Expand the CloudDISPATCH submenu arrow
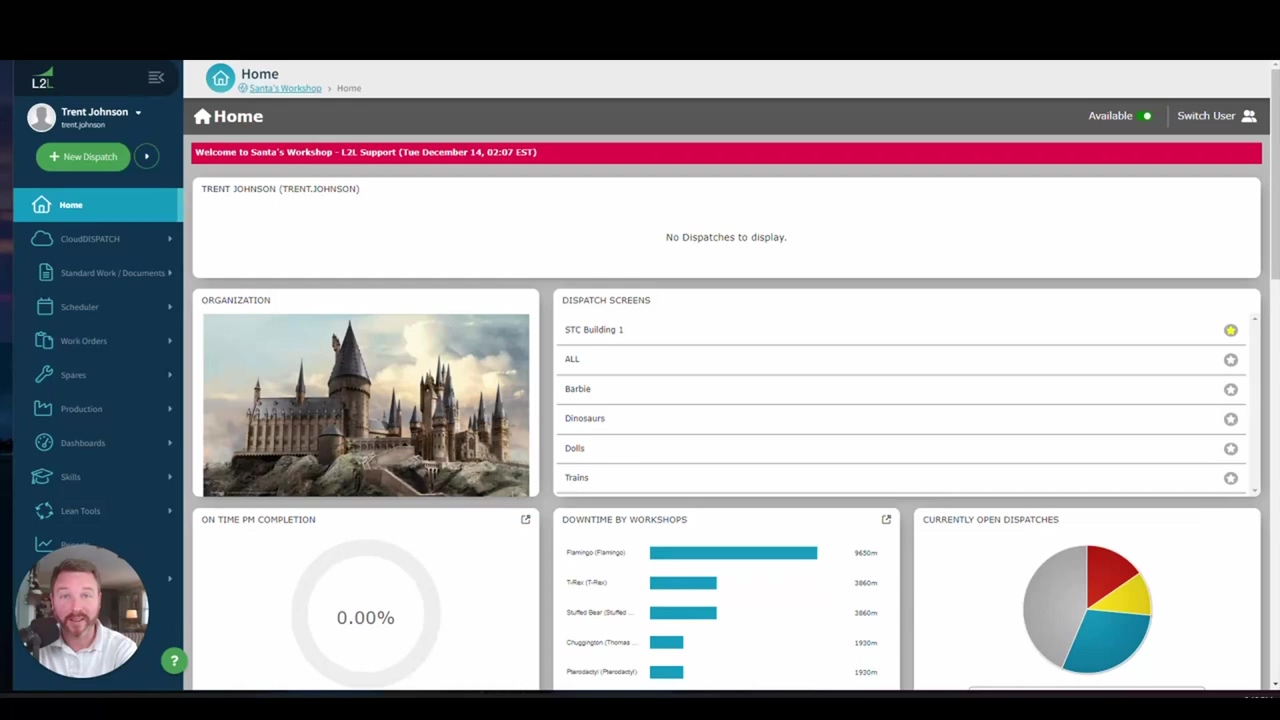Screen dimensions: 1280x720 tap(170, 239)
